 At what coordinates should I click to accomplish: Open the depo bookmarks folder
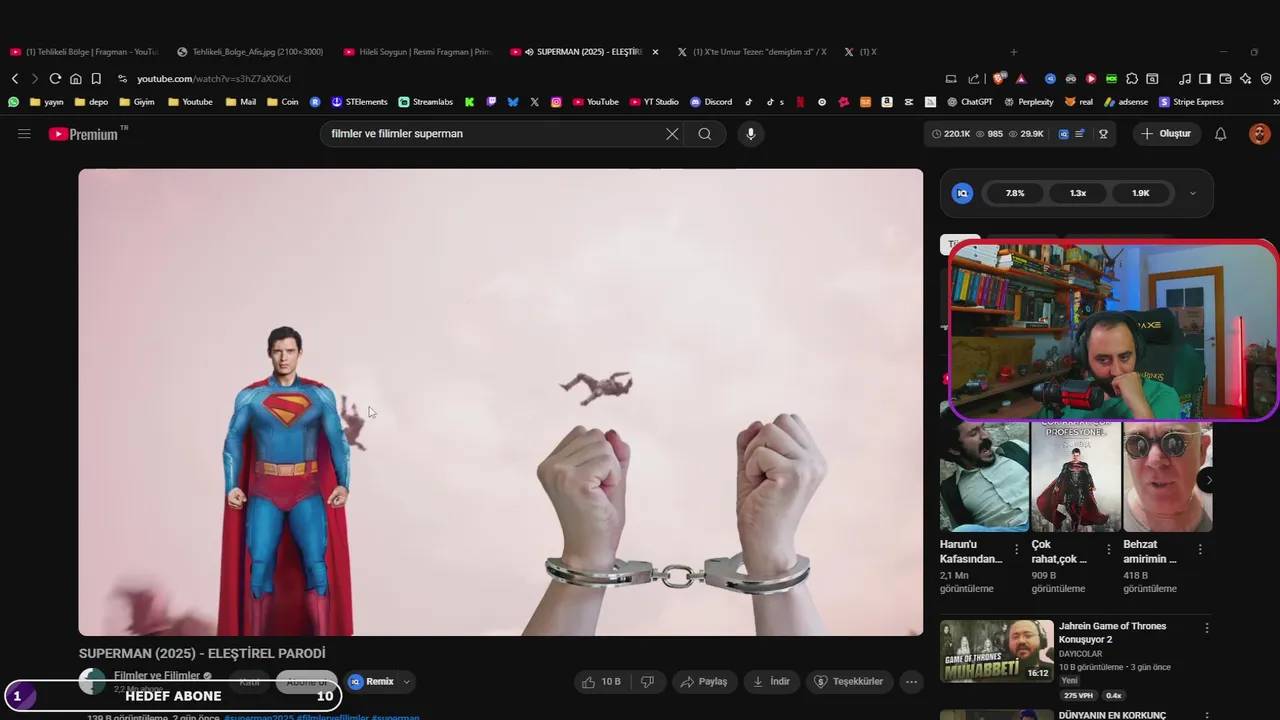point(91,102)
